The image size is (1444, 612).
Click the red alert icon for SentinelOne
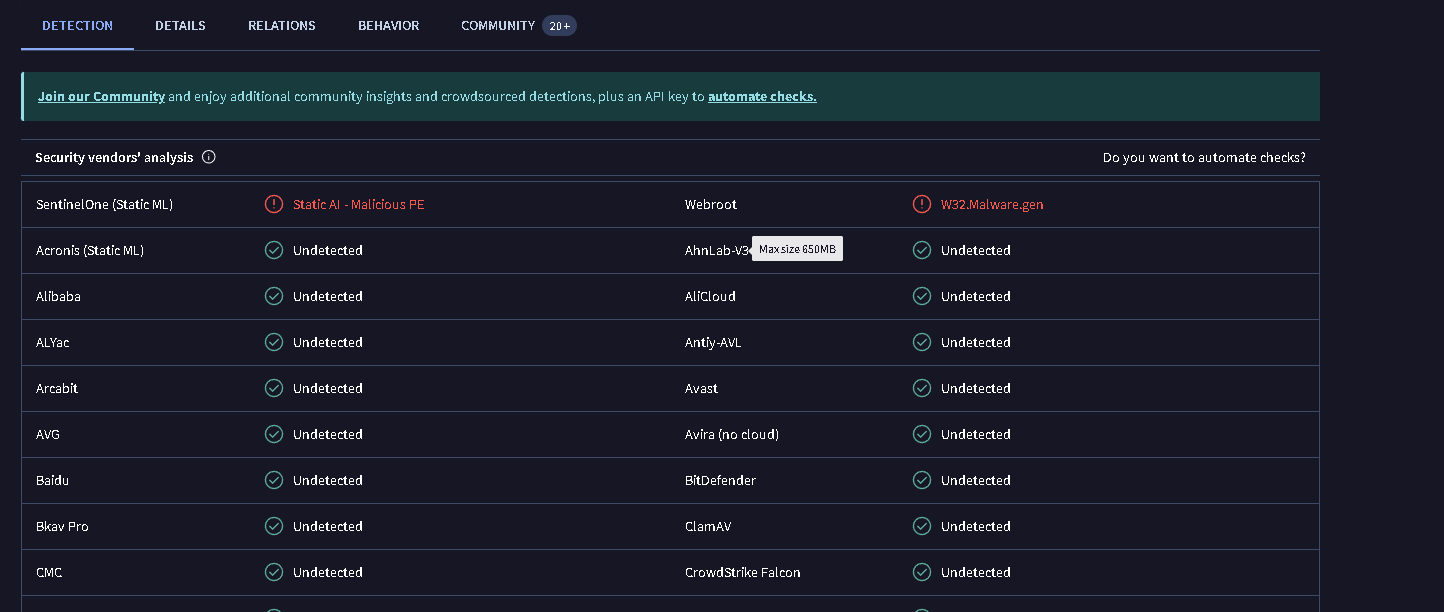274,204
